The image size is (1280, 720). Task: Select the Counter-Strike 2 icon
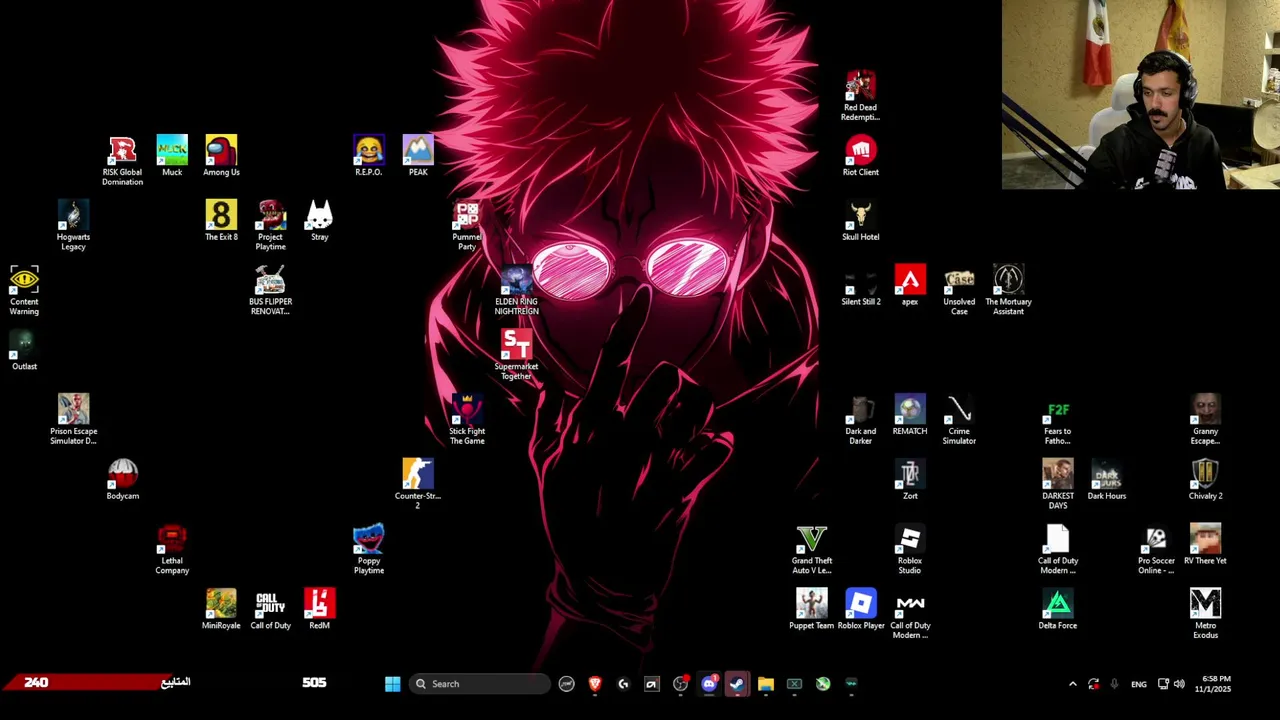click(418, 485)
